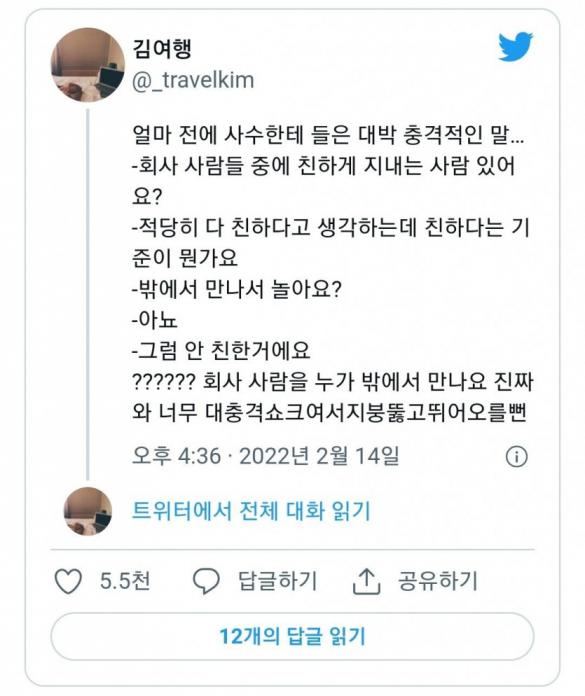Click the tweet line -그럼 안 친한거에요

click(x=221, y=351)
